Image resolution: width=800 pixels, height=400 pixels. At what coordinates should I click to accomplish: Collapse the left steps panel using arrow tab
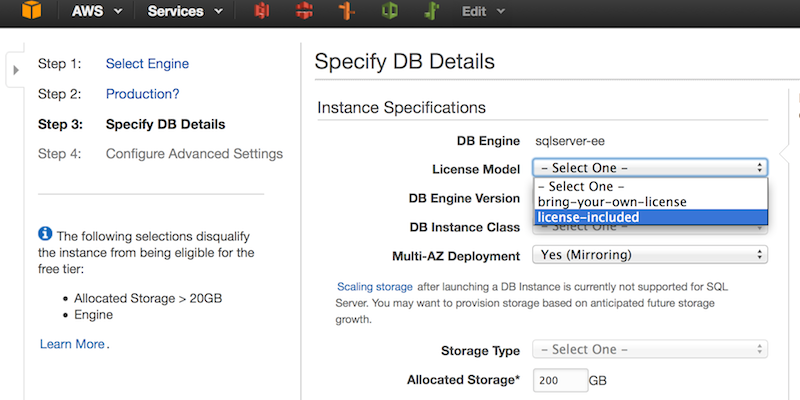[16, 69]
